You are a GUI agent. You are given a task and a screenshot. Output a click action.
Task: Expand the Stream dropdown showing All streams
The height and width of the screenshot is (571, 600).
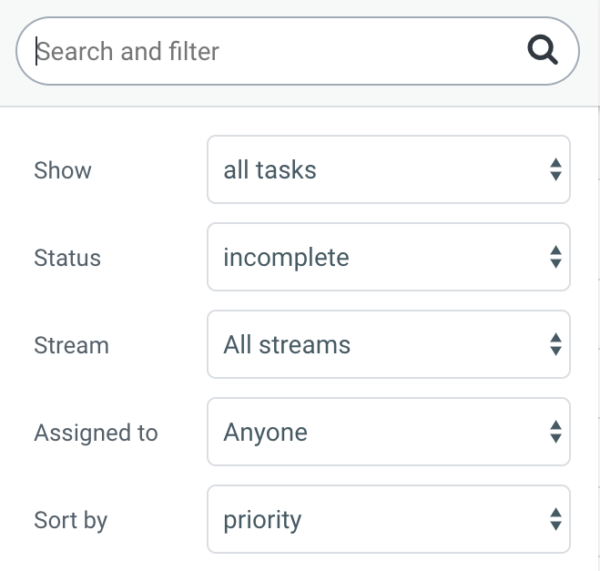pos(388,344)
